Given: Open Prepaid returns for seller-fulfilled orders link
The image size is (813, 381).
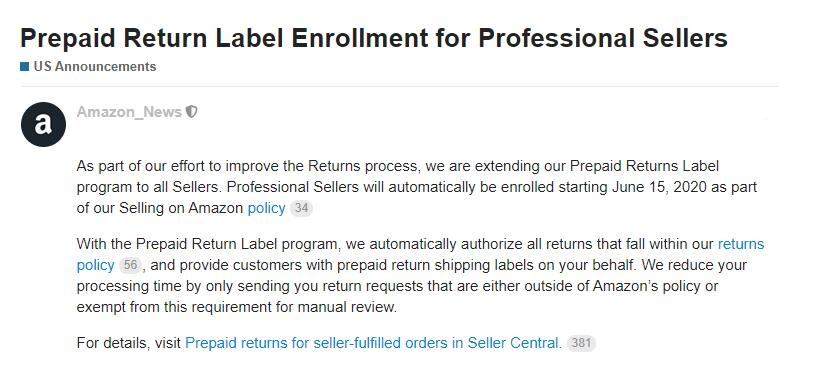Looking at the screenshot, I should (373, 343).
